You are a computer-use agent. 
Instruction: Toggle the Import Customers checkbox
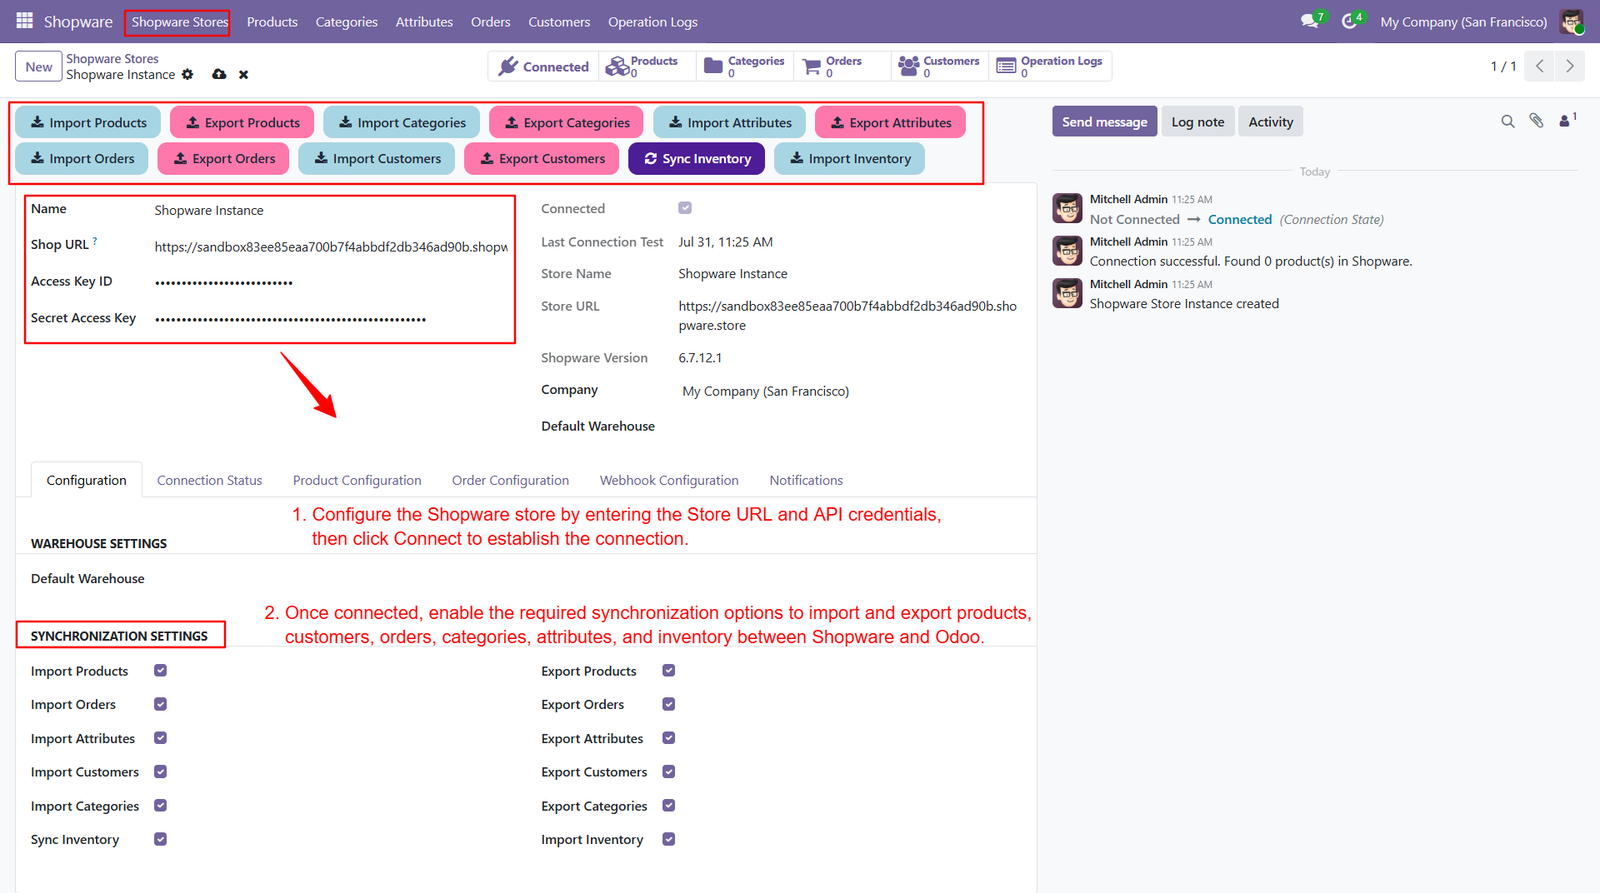[160, 772]
